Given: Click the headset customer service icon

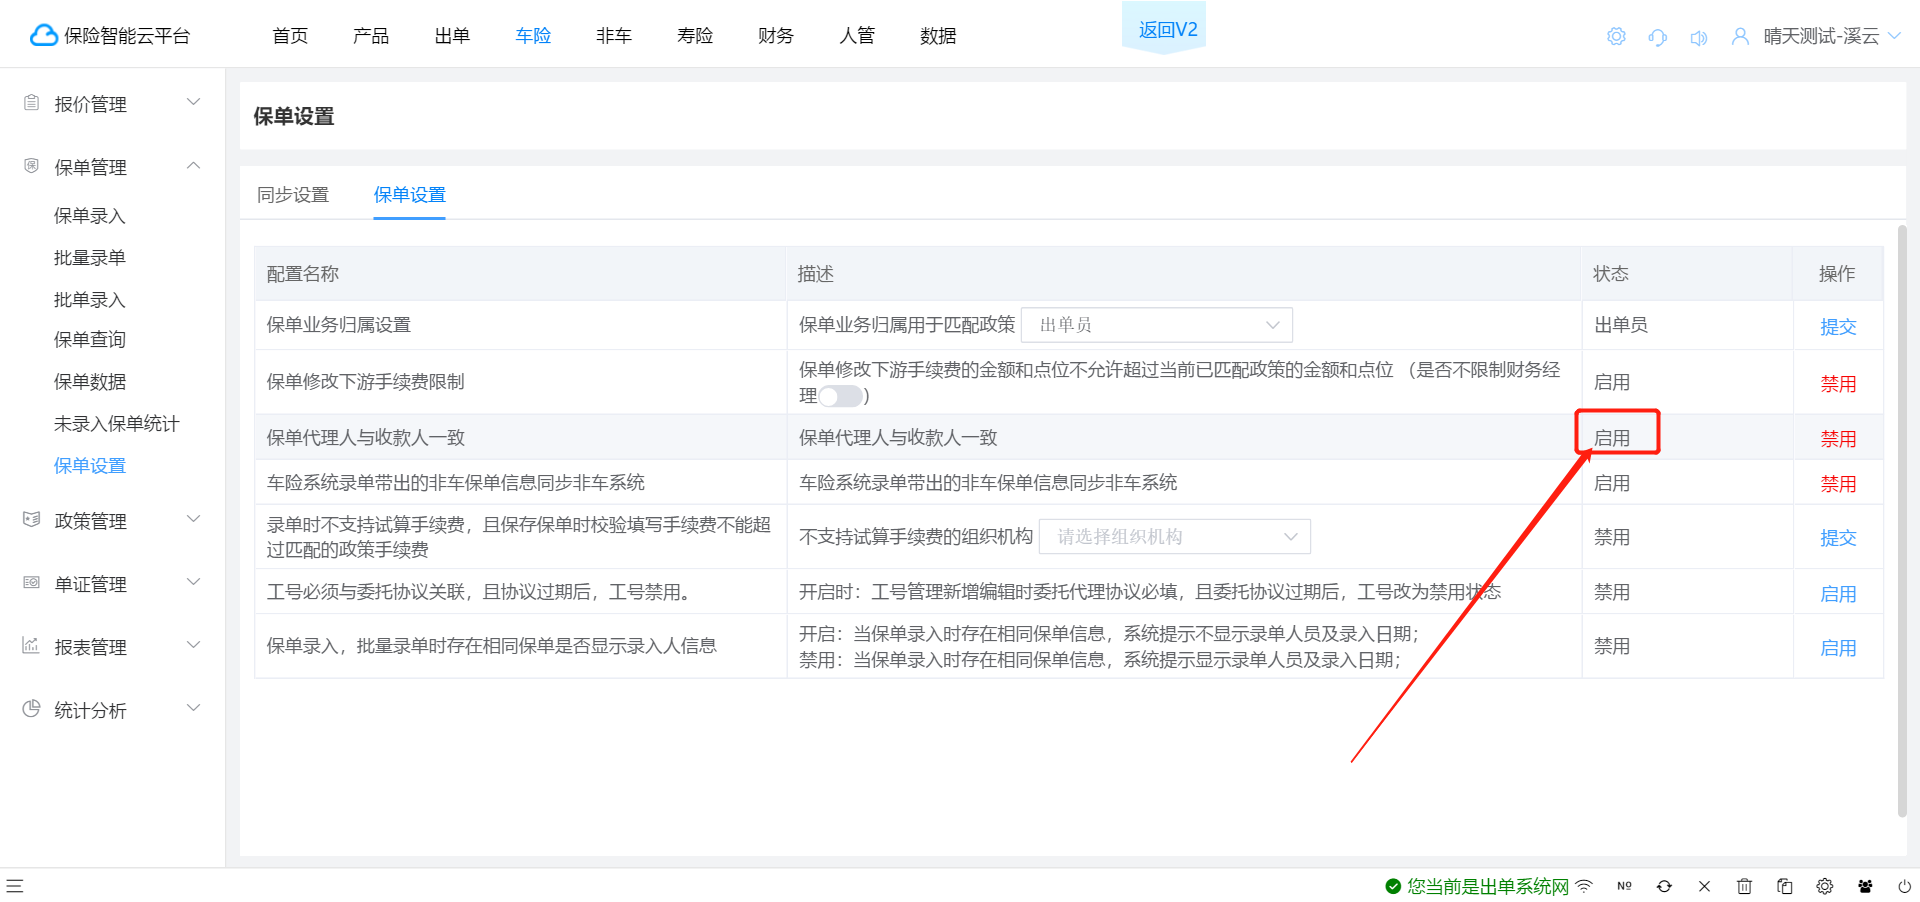Looking at the screenshot, I should [1657, 37].
